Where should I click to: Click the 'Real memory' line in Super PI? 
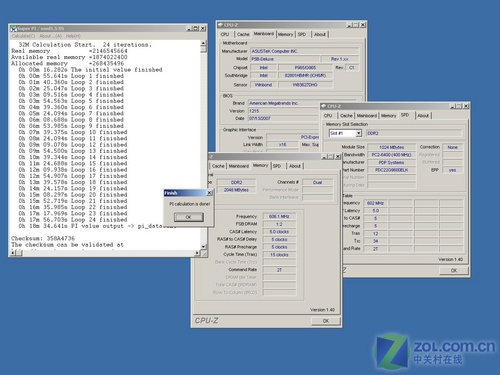click(x=69, y=51)
